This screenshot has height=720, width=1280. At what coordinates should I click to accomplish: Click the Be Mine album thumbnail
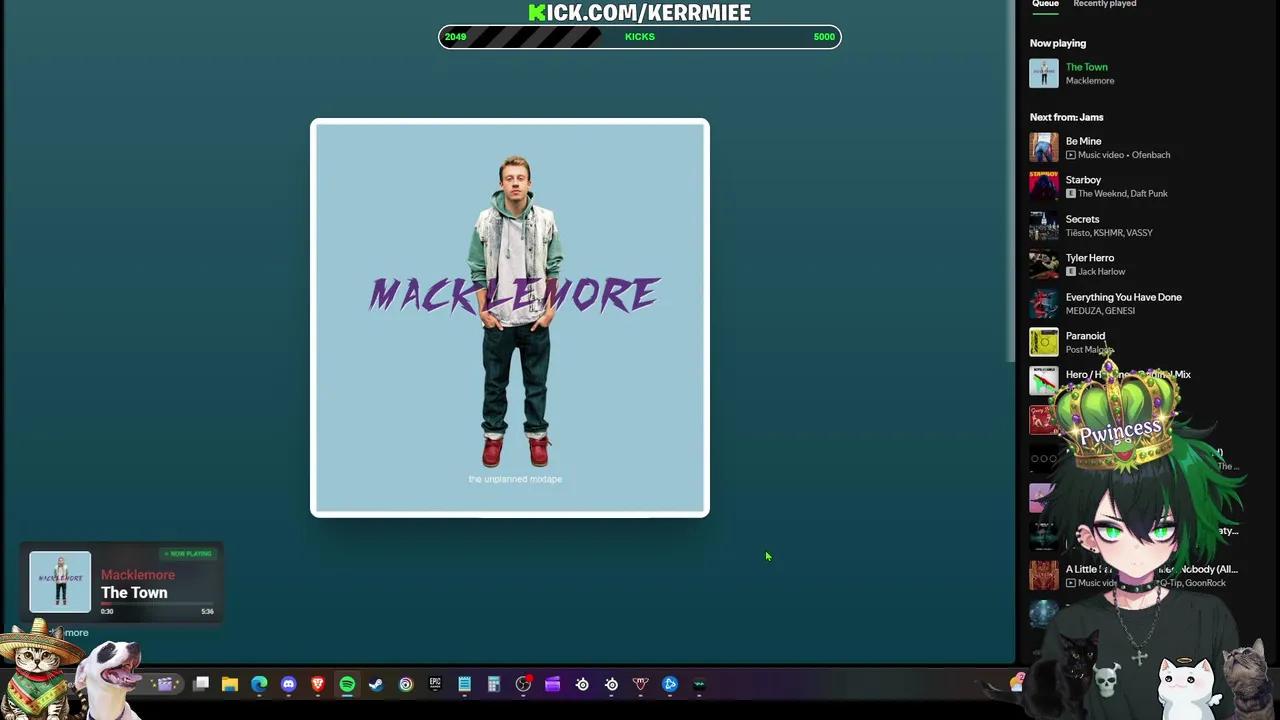pyautogui.click(x=1044, y=147)
